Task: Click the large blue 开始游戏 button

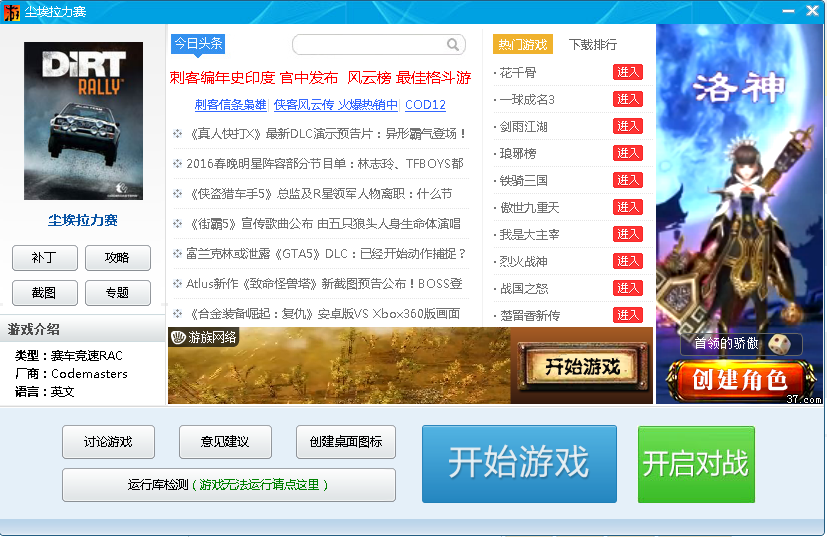Action: pyautogui.click(x=519, y=463)
